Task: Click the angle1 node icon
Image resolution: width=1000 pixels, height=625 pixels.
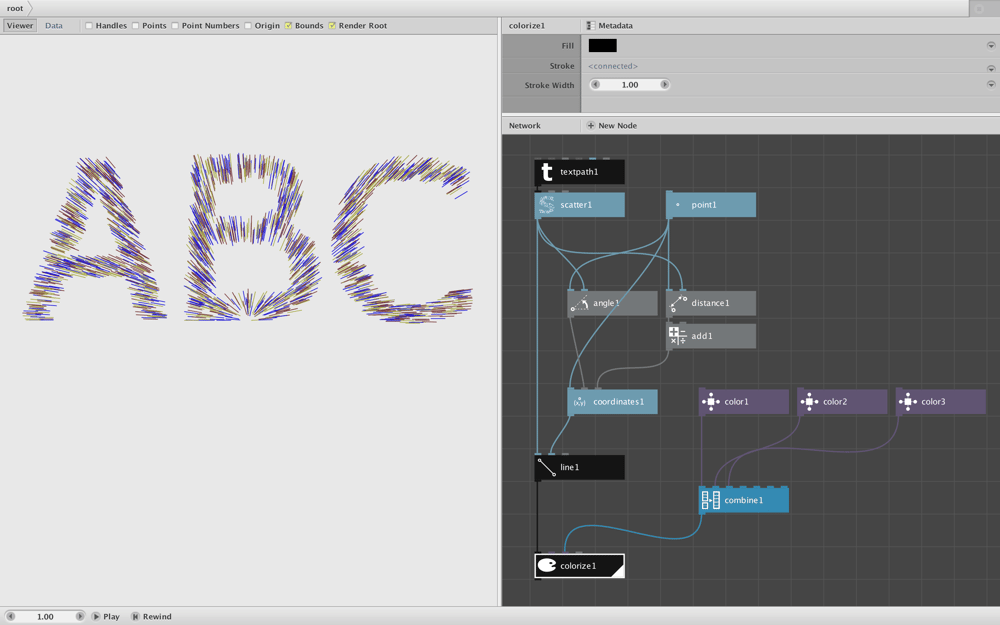Action: pos(579,304)
